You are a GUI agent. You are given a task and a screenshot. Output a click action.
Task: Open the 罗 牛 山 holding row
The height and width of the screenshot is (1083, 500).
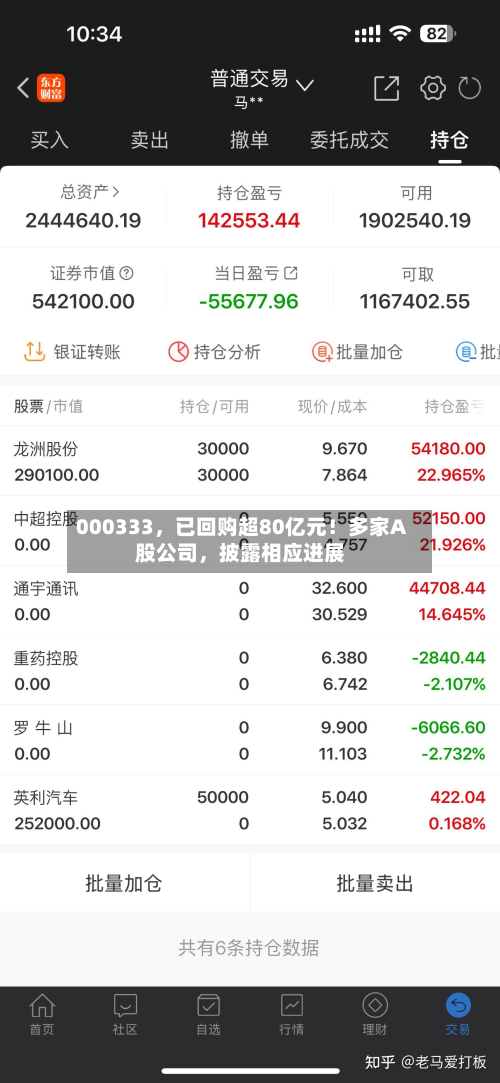[x=250, y=740]
